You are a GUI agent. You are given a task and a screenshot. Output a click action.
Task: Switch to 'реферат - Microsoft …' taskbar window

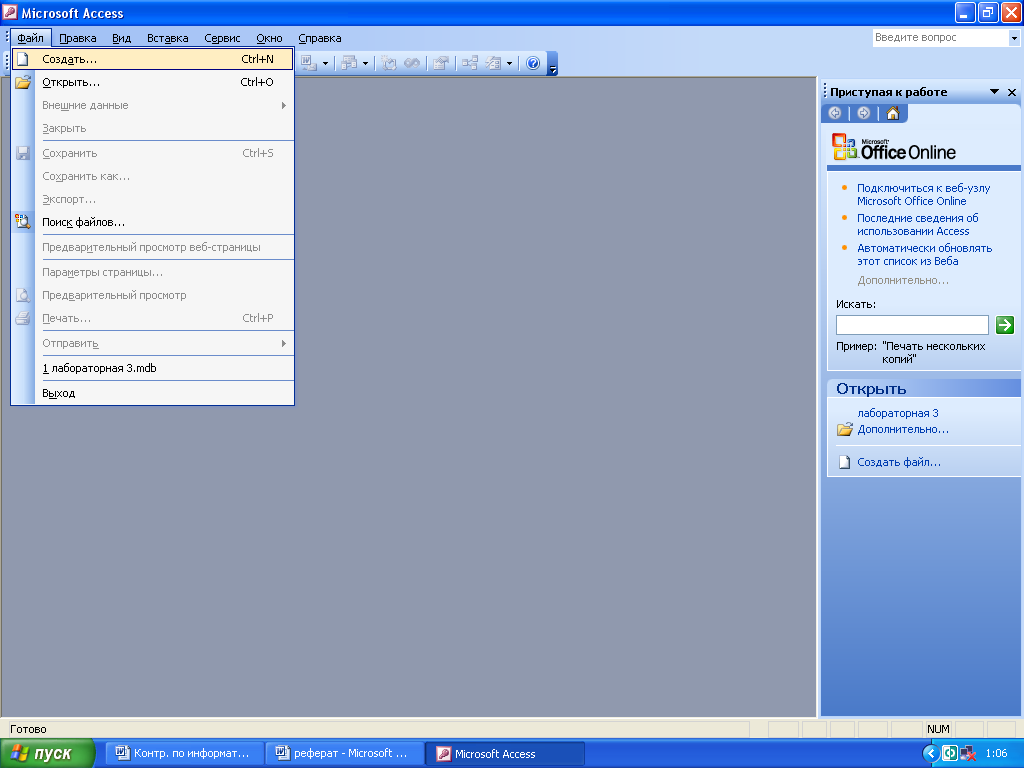(344, 753)
